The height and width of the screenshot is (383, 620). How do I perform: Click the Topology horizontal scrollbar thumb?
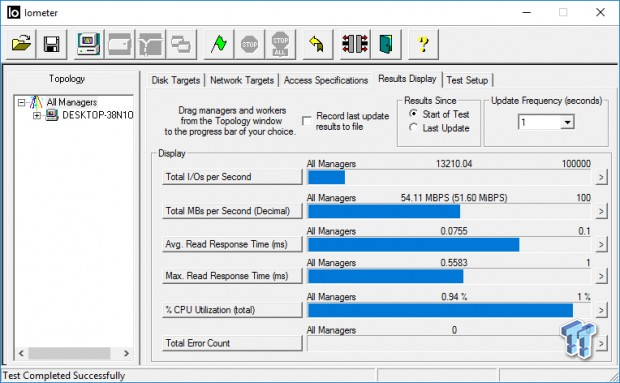[x=69, y=353]
